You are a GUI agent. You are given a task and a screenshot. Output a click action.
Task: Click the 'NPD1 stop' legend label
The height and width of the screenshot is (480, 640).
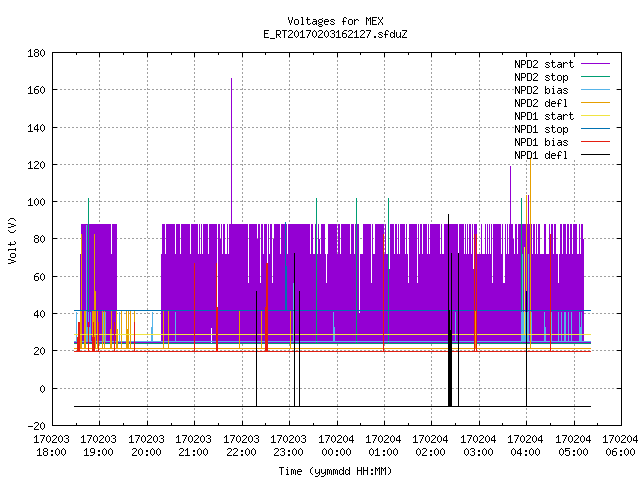[541, 129]
